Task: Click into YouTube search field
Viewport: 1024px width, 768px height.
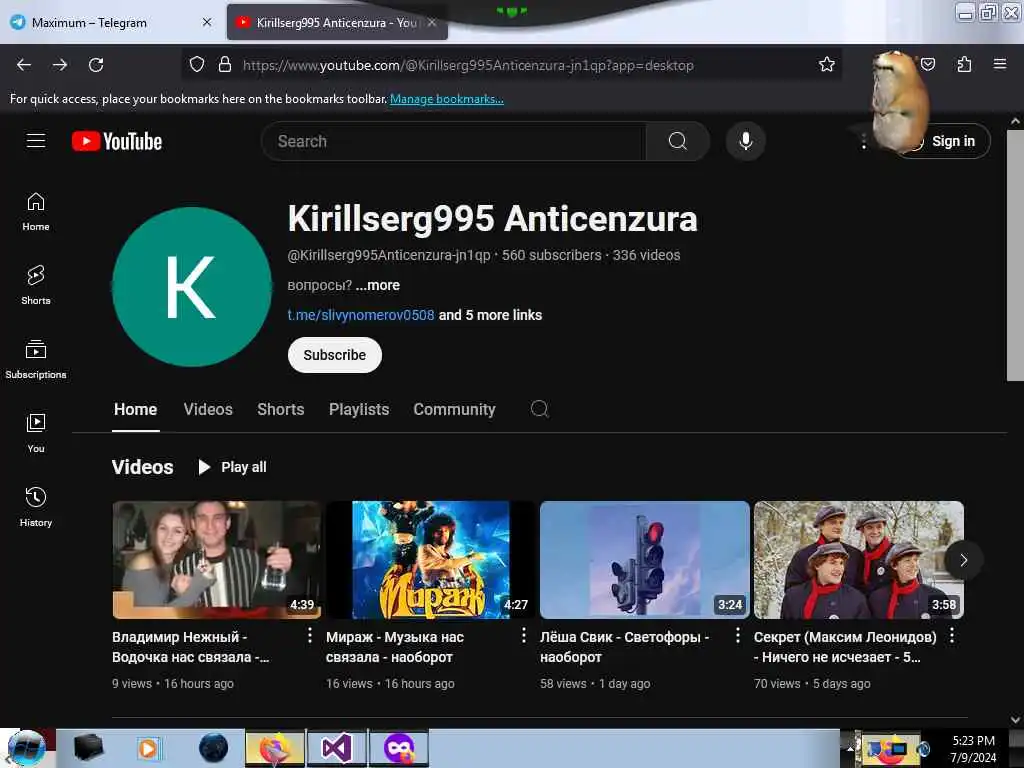Action: tap(453, 141)
